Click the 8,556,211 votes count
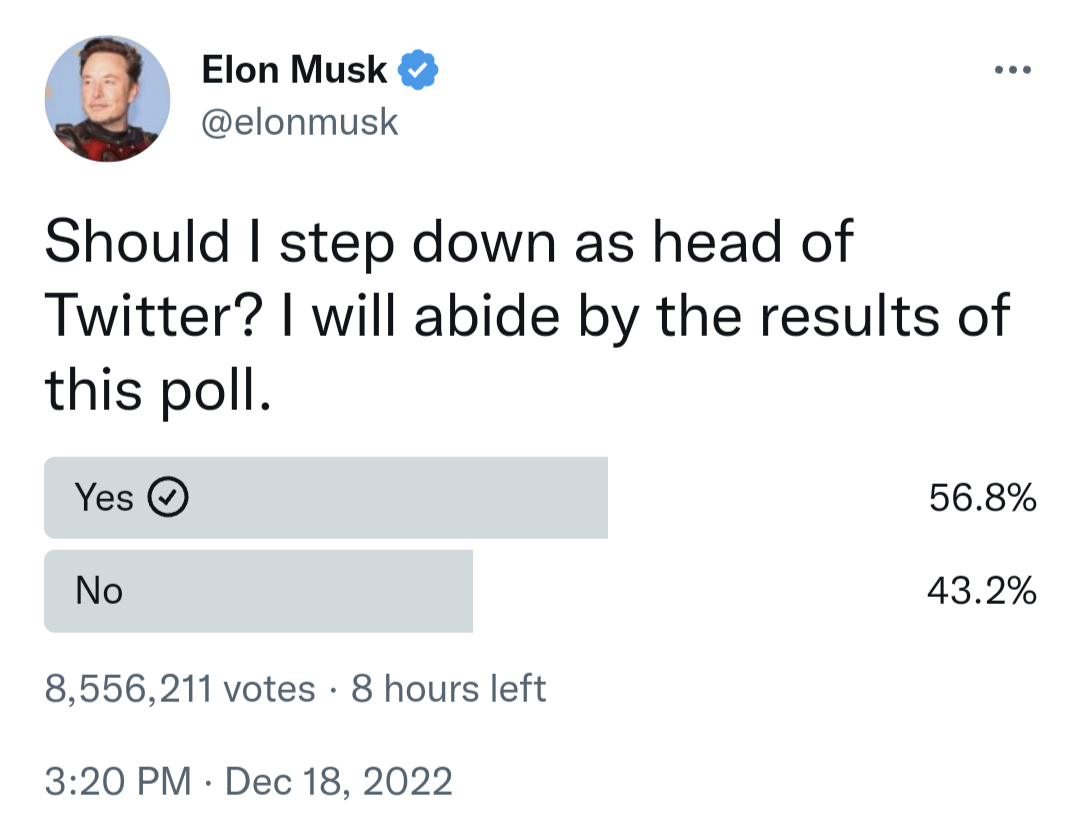 coord(180,689)
